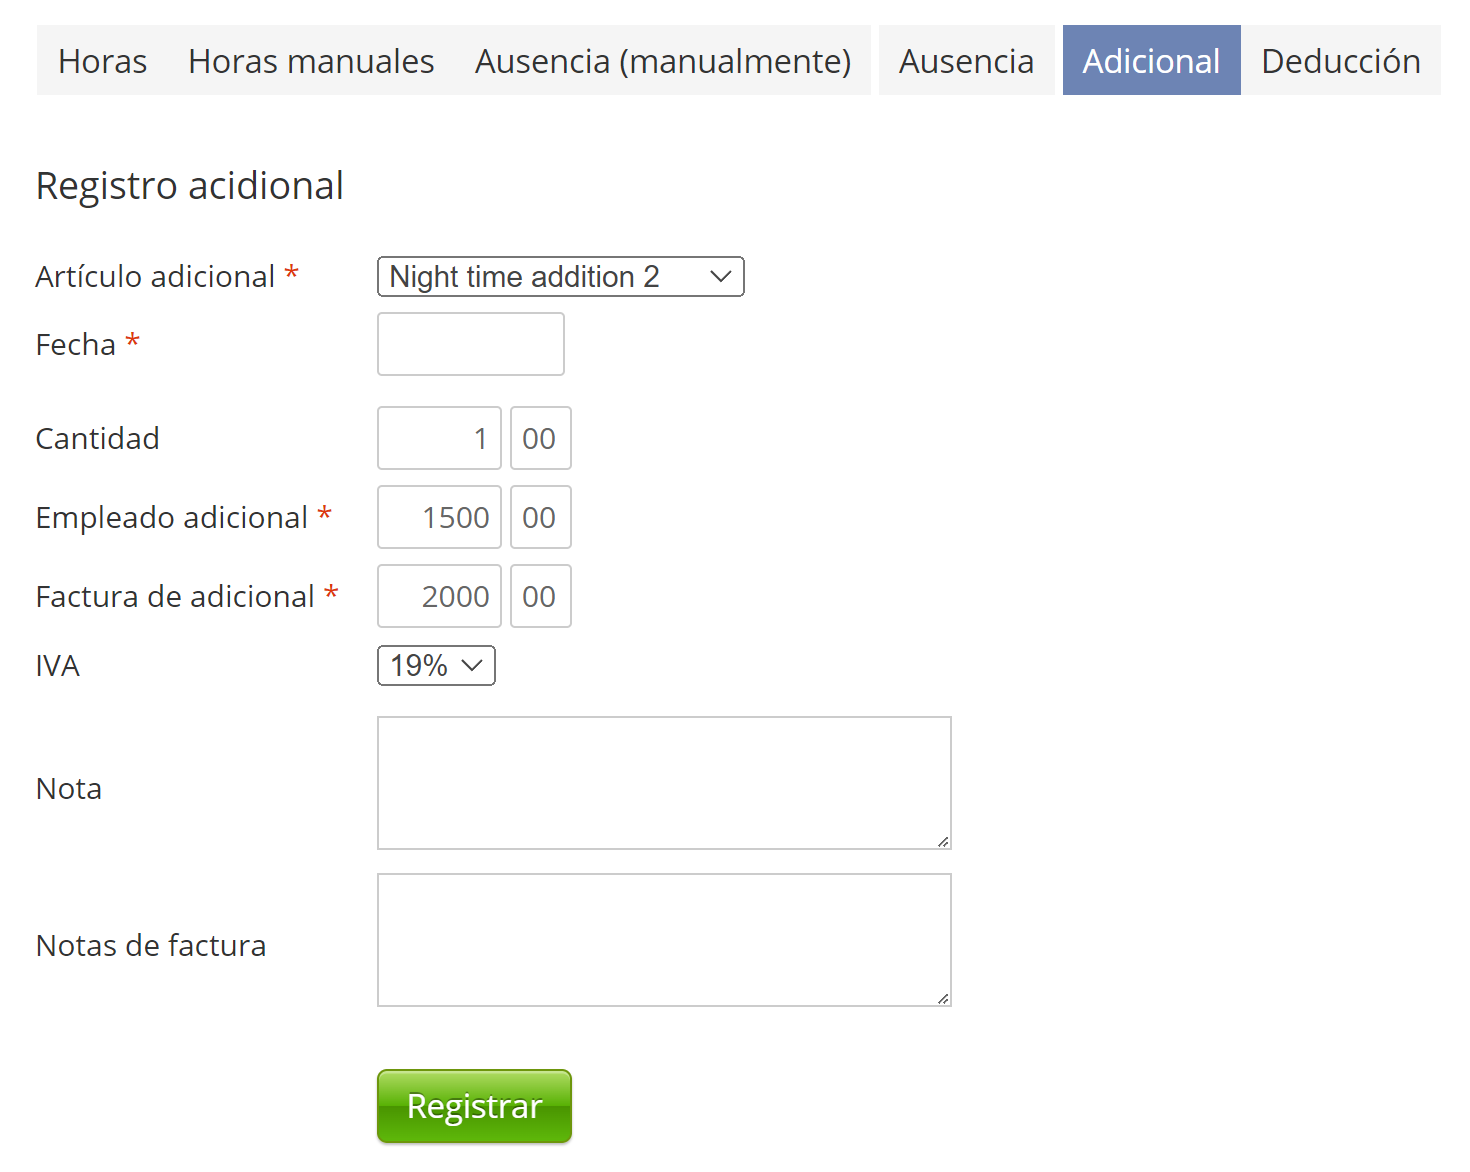
Task: Open the Artículo adicional dropdown
Action: point(560,277)
